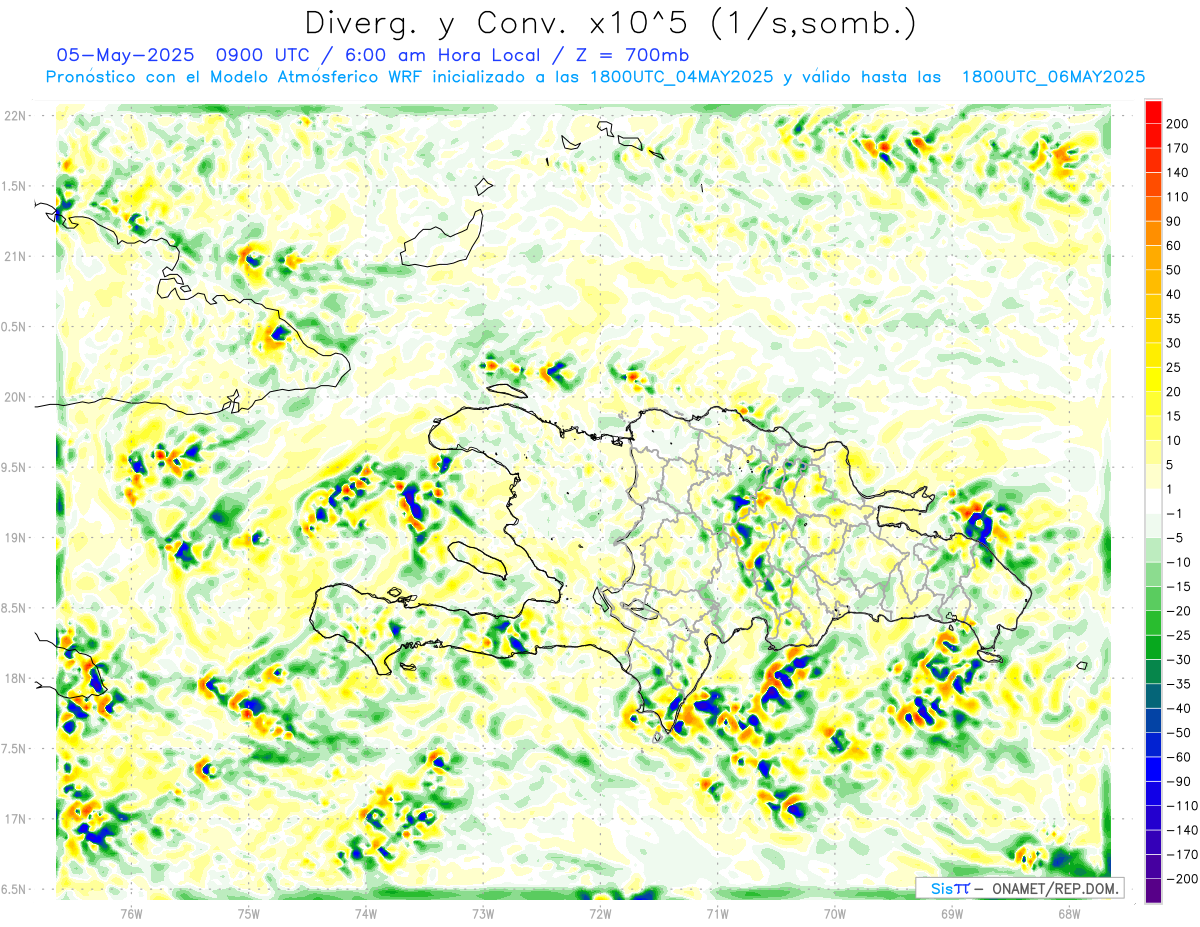Click the '68W' longitude label
Image resolution: width=1200 pixels, height=927 pixels.
tap(1068, 914)
